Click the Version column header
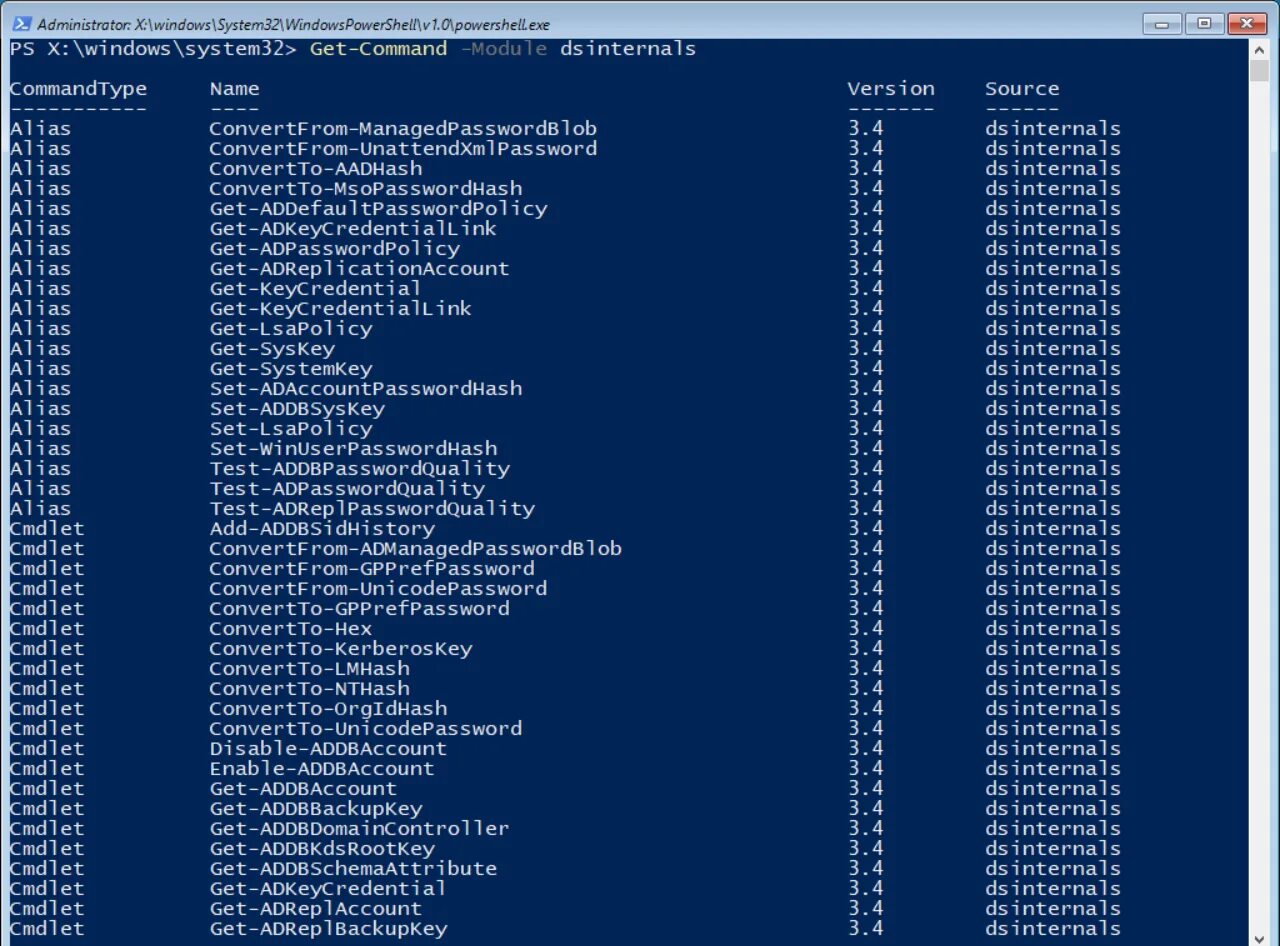This screenshot has width=1280, height=946. [x=891, y=89]
